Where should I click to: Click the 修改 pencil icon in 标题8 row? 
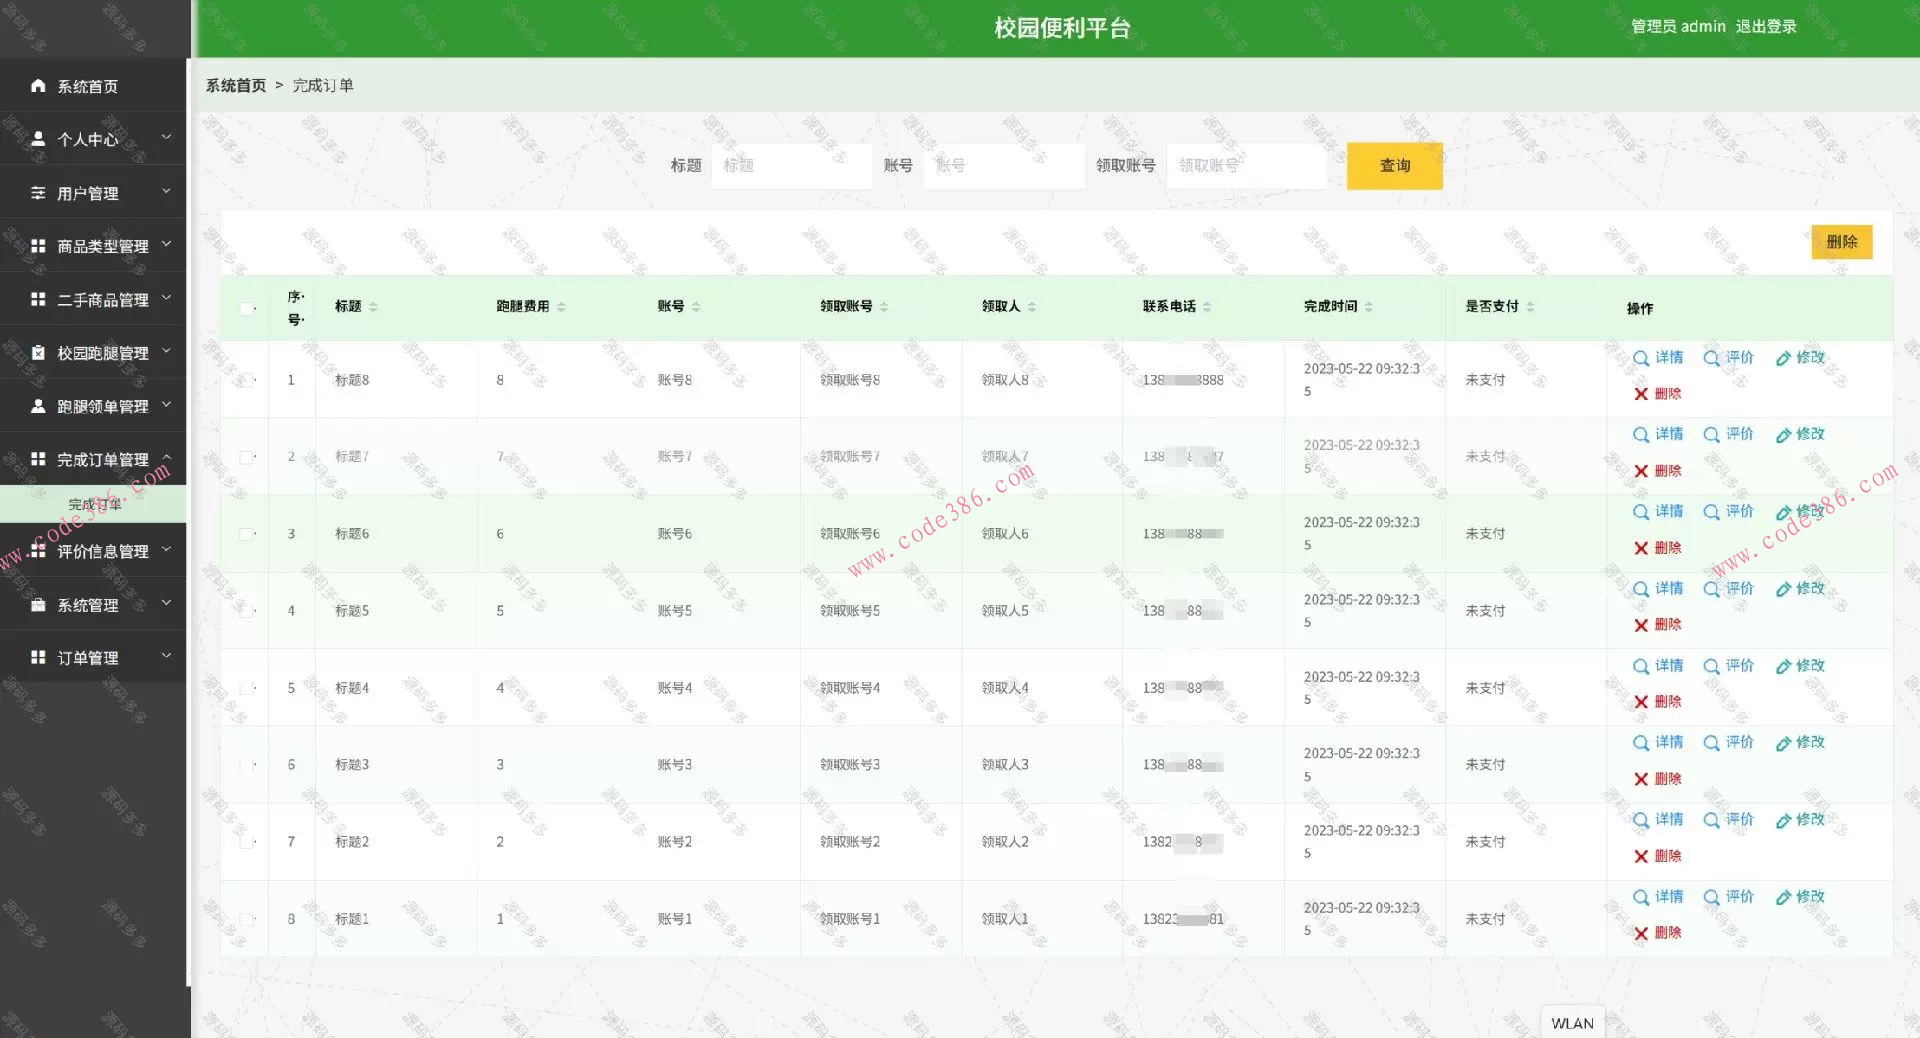(1783, 358)
